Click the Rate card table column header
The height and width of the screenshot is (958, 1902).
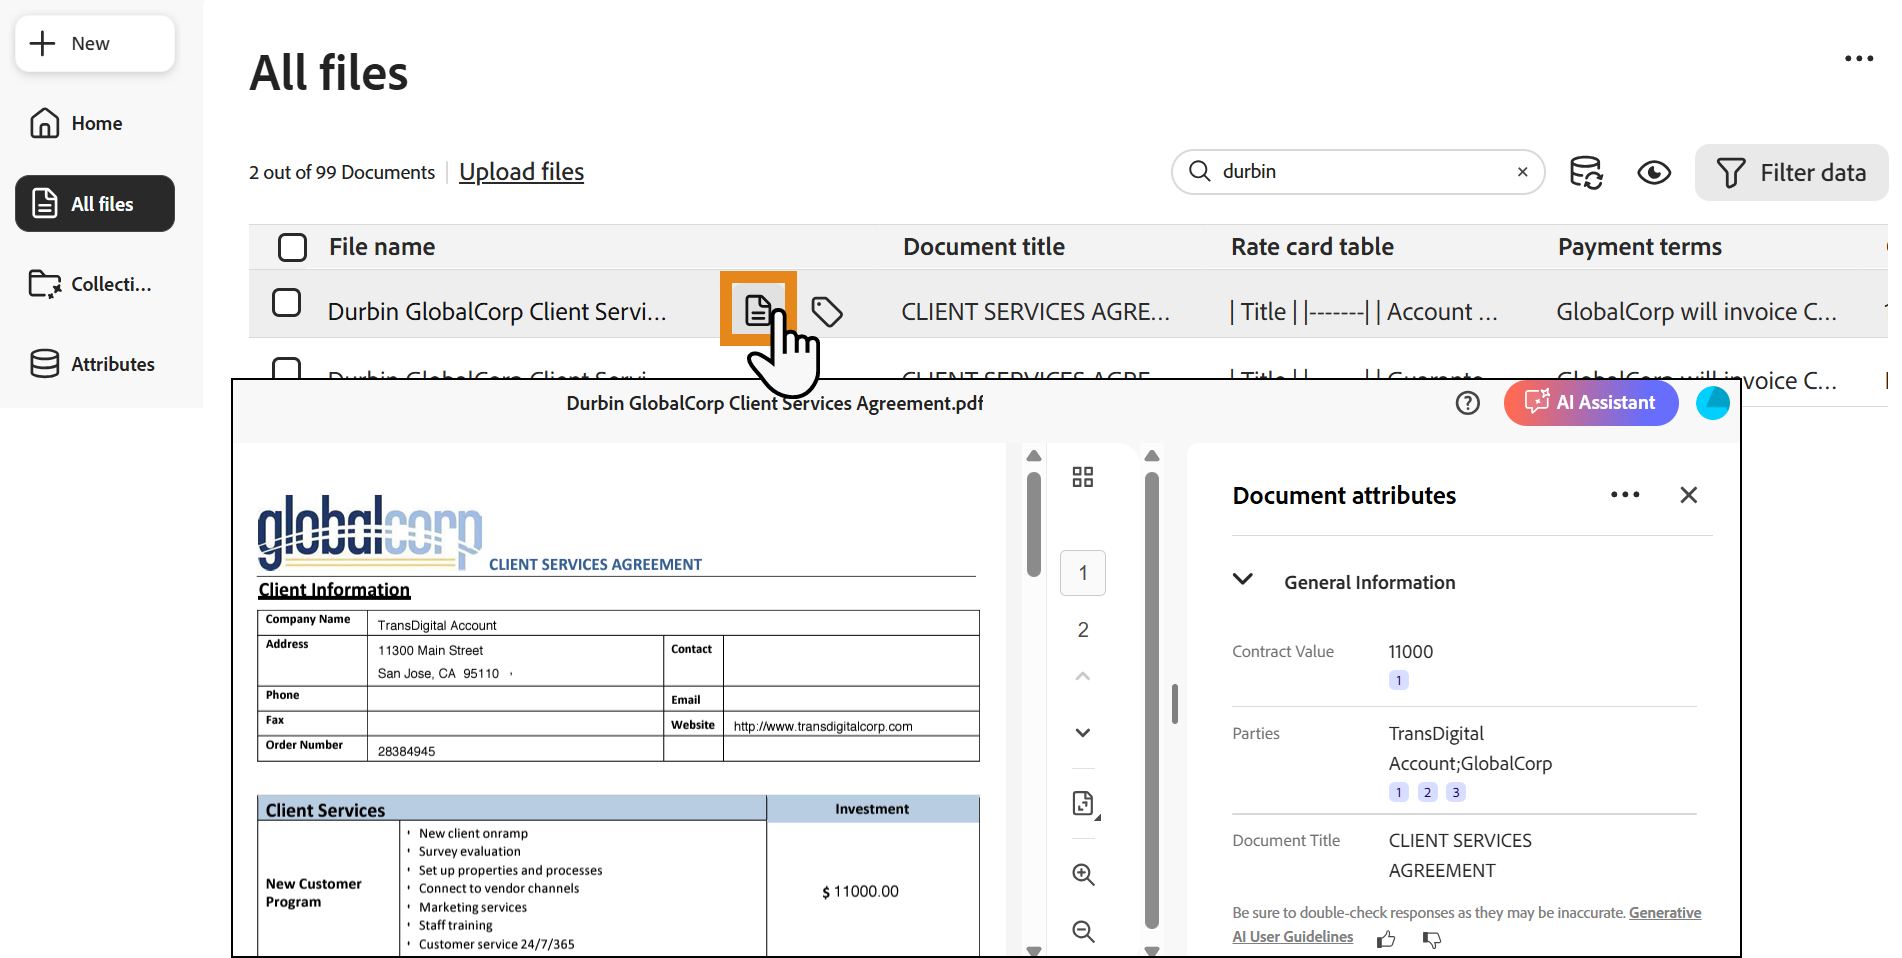click(1312, 247)
